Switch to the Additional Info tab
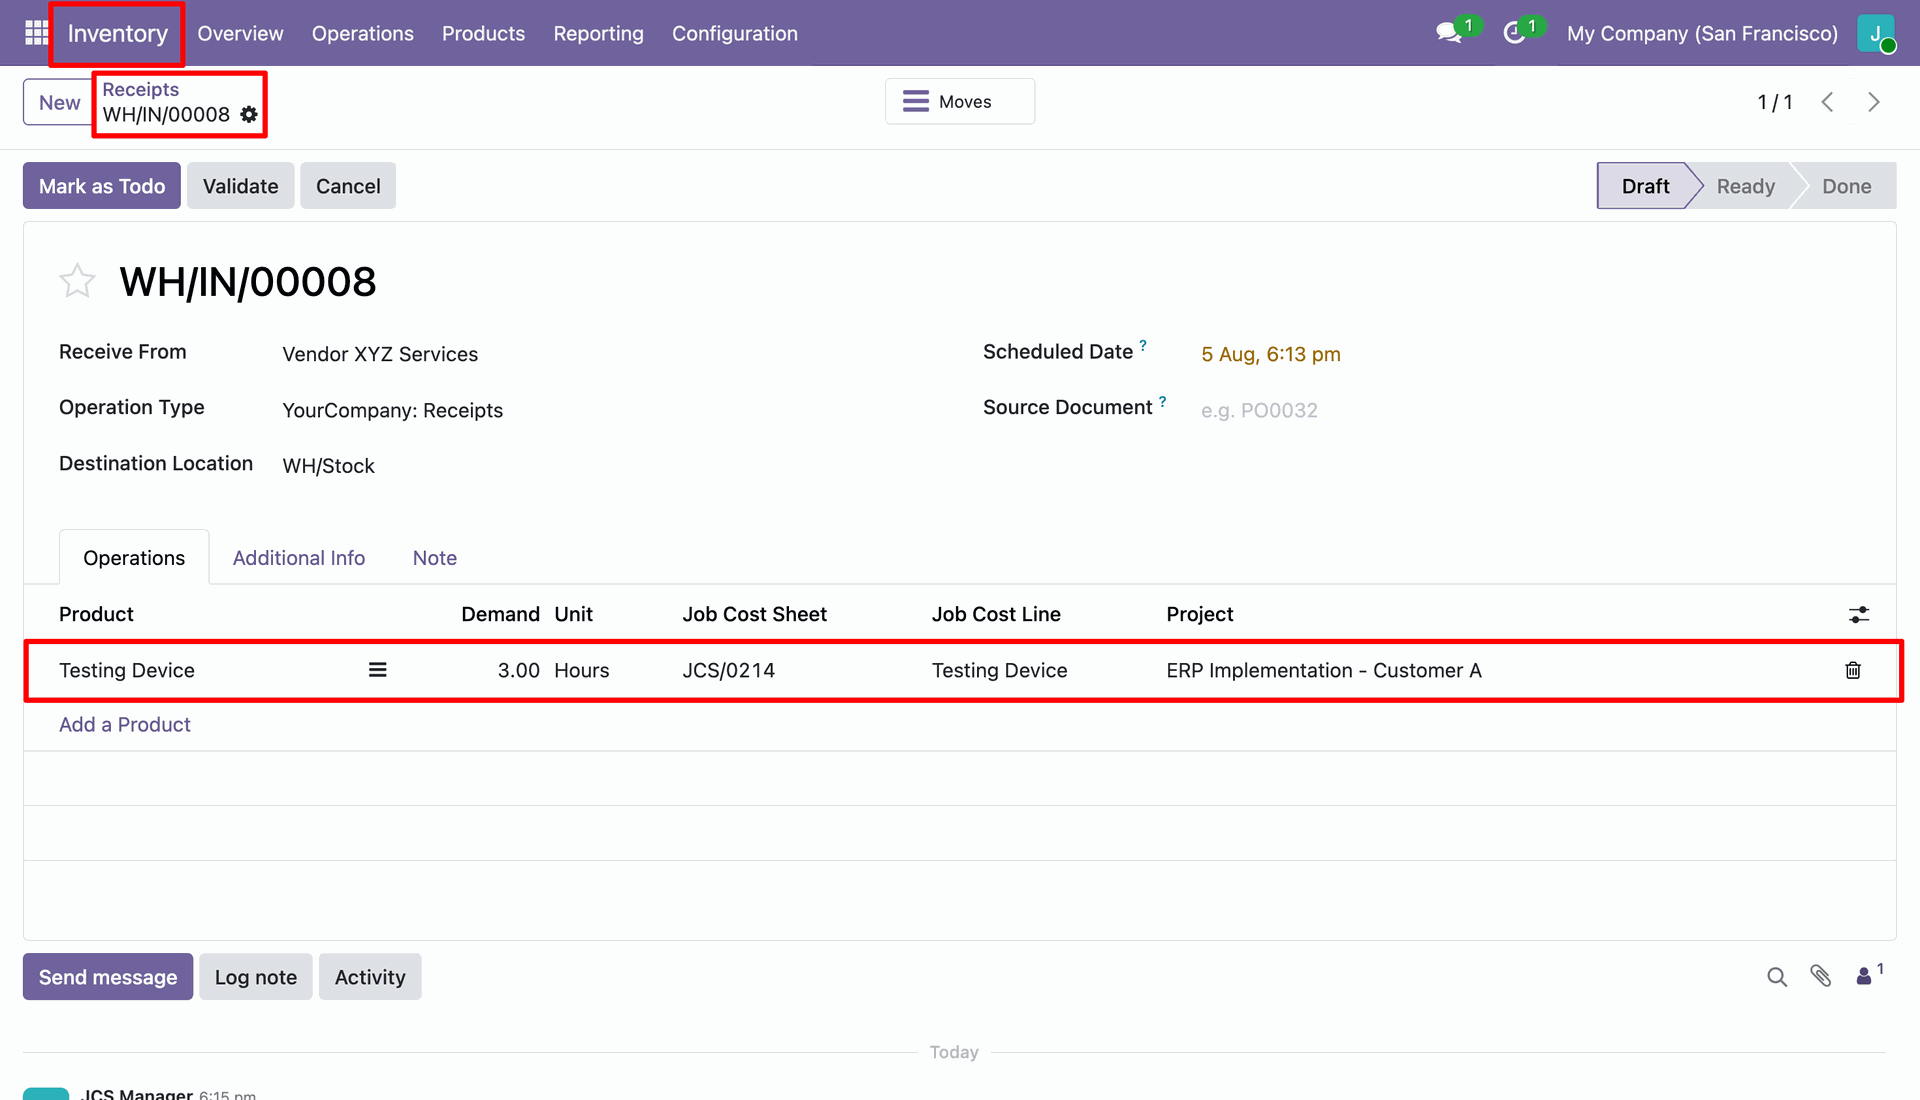 (299, 558)
